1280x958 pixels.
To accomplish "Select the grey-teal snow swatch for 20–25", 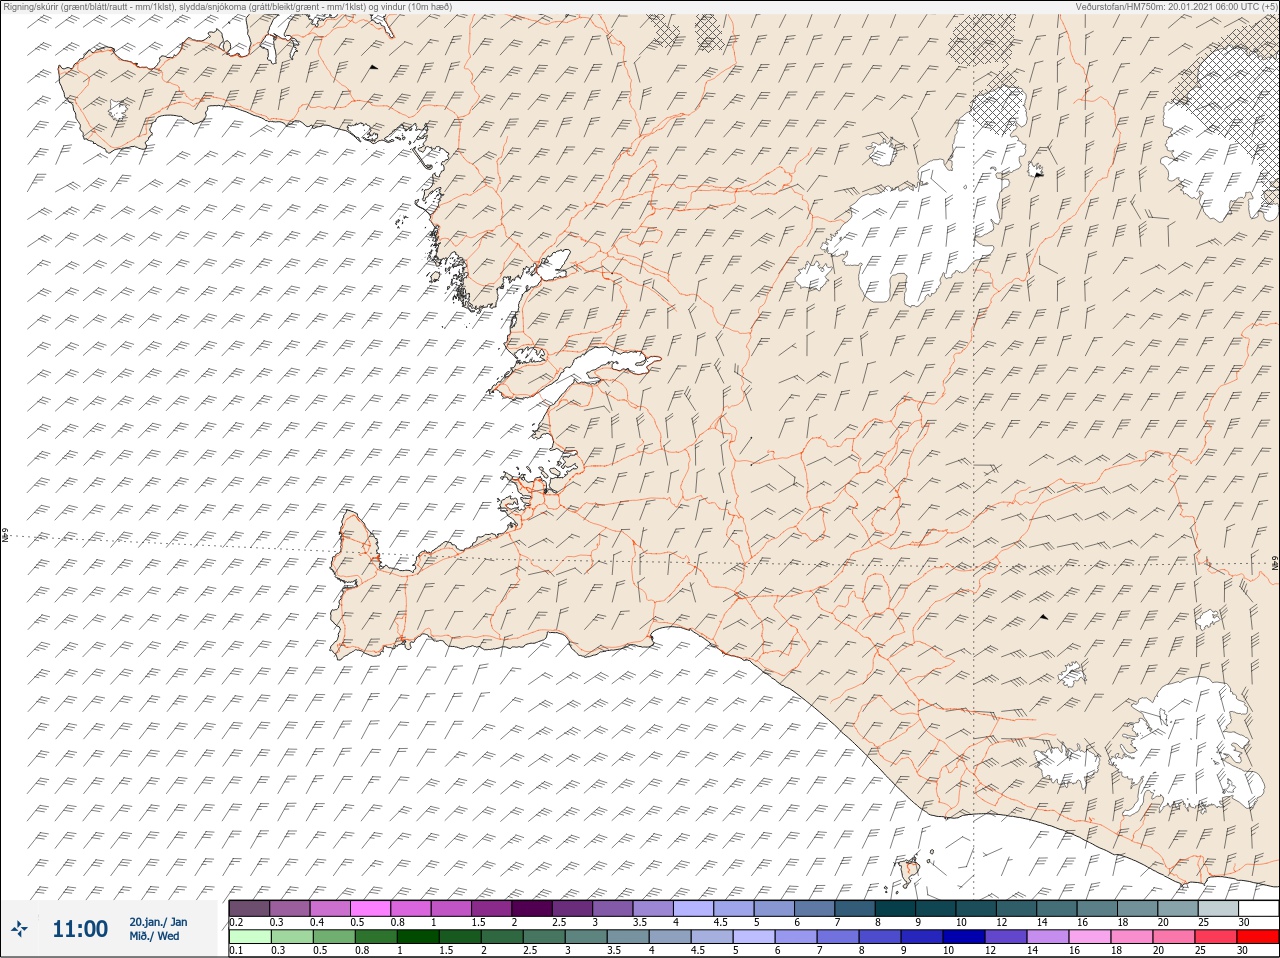I will (x=1178, y=909).
